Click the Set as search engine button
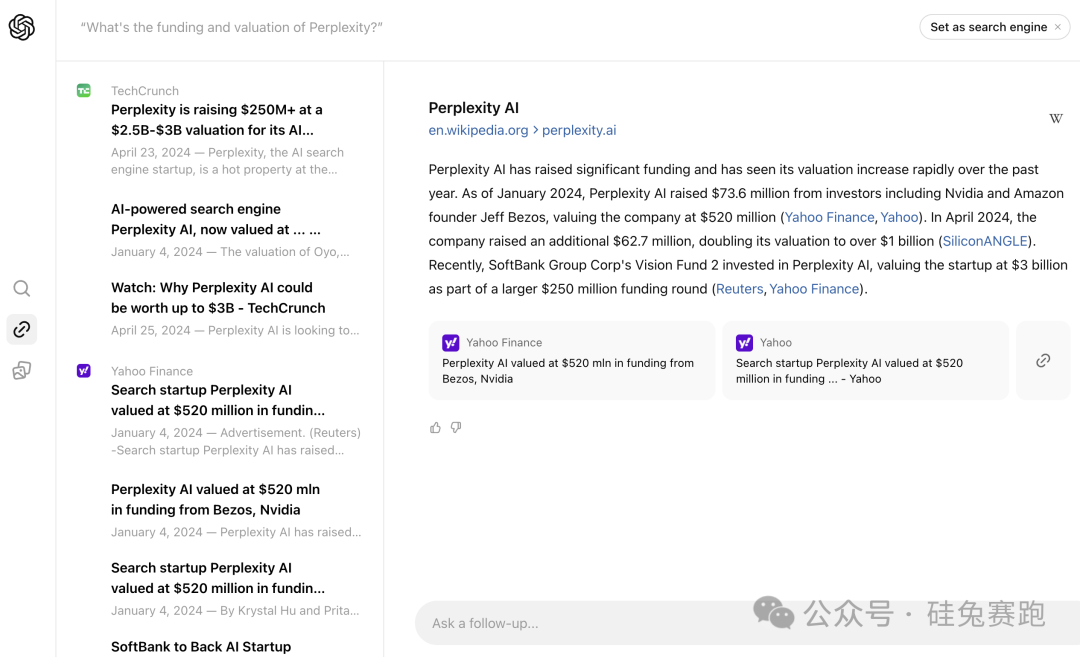Image resolution: width=1080 pixels, height=657 pixels. click(x=988, y=27)
